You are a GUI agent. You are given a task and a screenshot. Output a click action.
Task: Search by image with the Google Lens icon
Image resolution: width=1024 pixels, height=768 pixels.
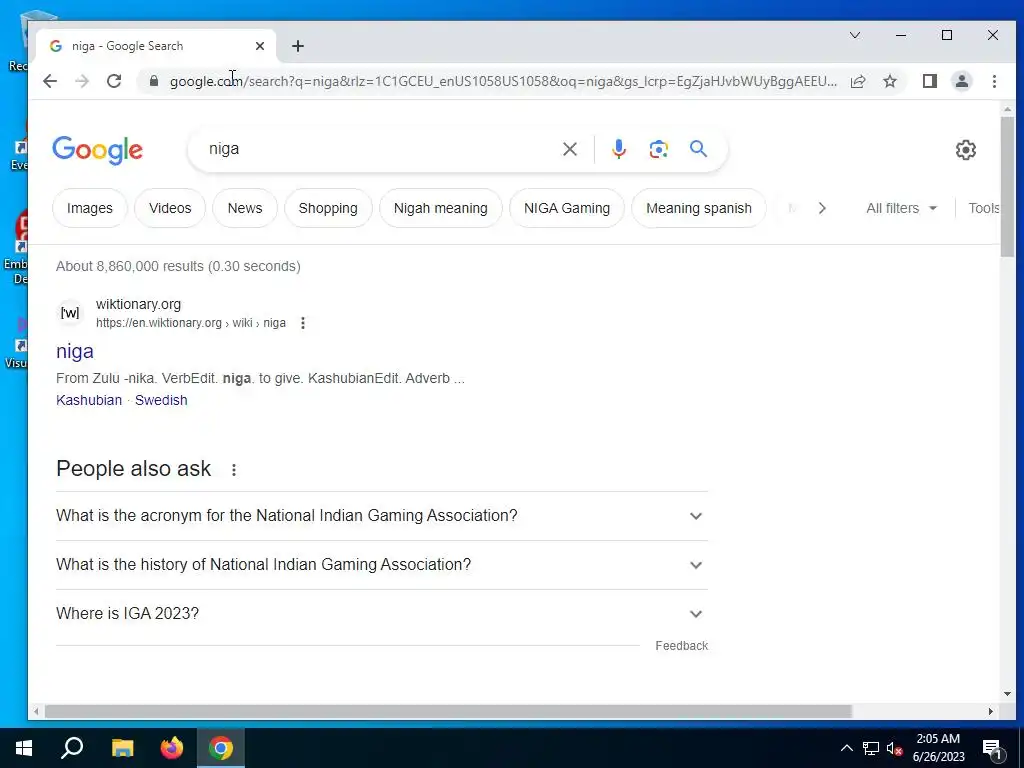658,149
